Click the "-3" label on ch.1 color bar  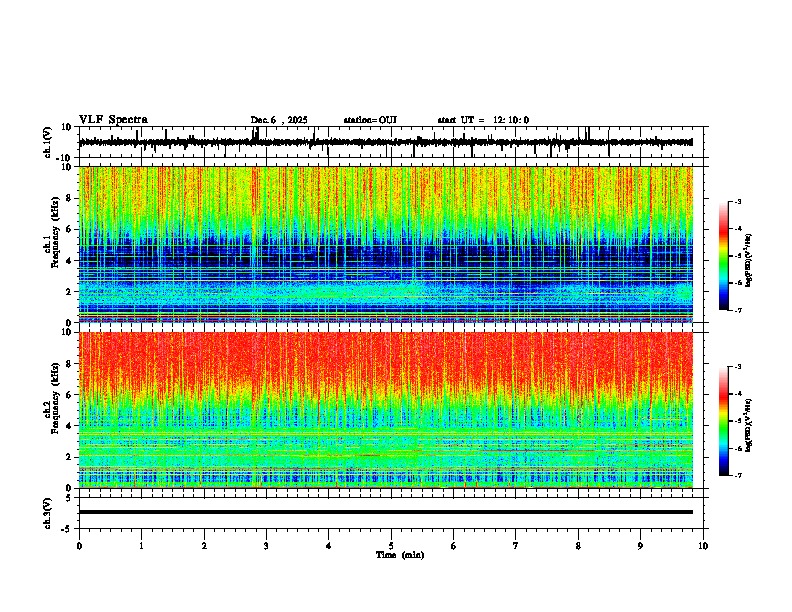[737, 201]
